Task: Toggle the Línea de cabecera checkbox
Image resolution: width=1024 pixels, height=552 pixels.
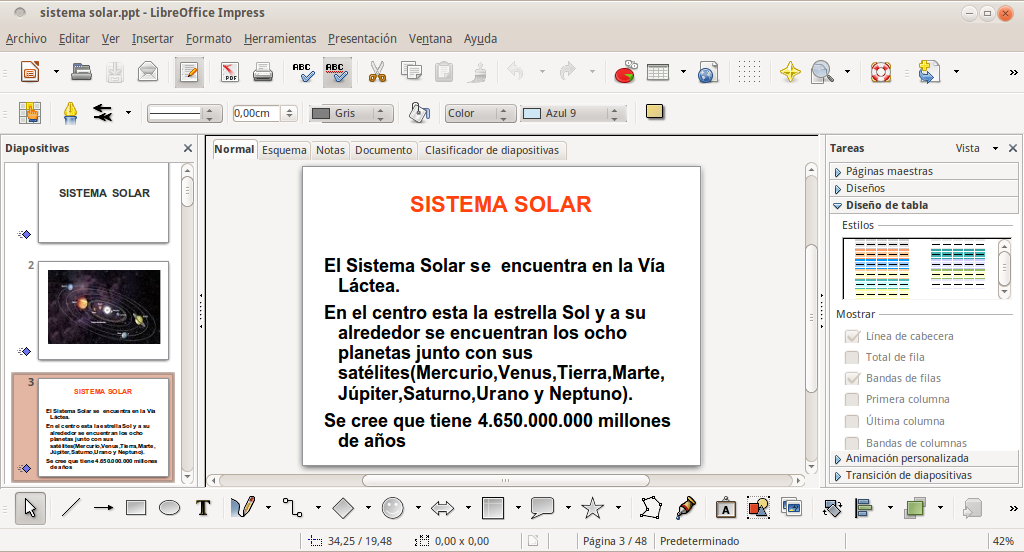Action: pos(852,336)
